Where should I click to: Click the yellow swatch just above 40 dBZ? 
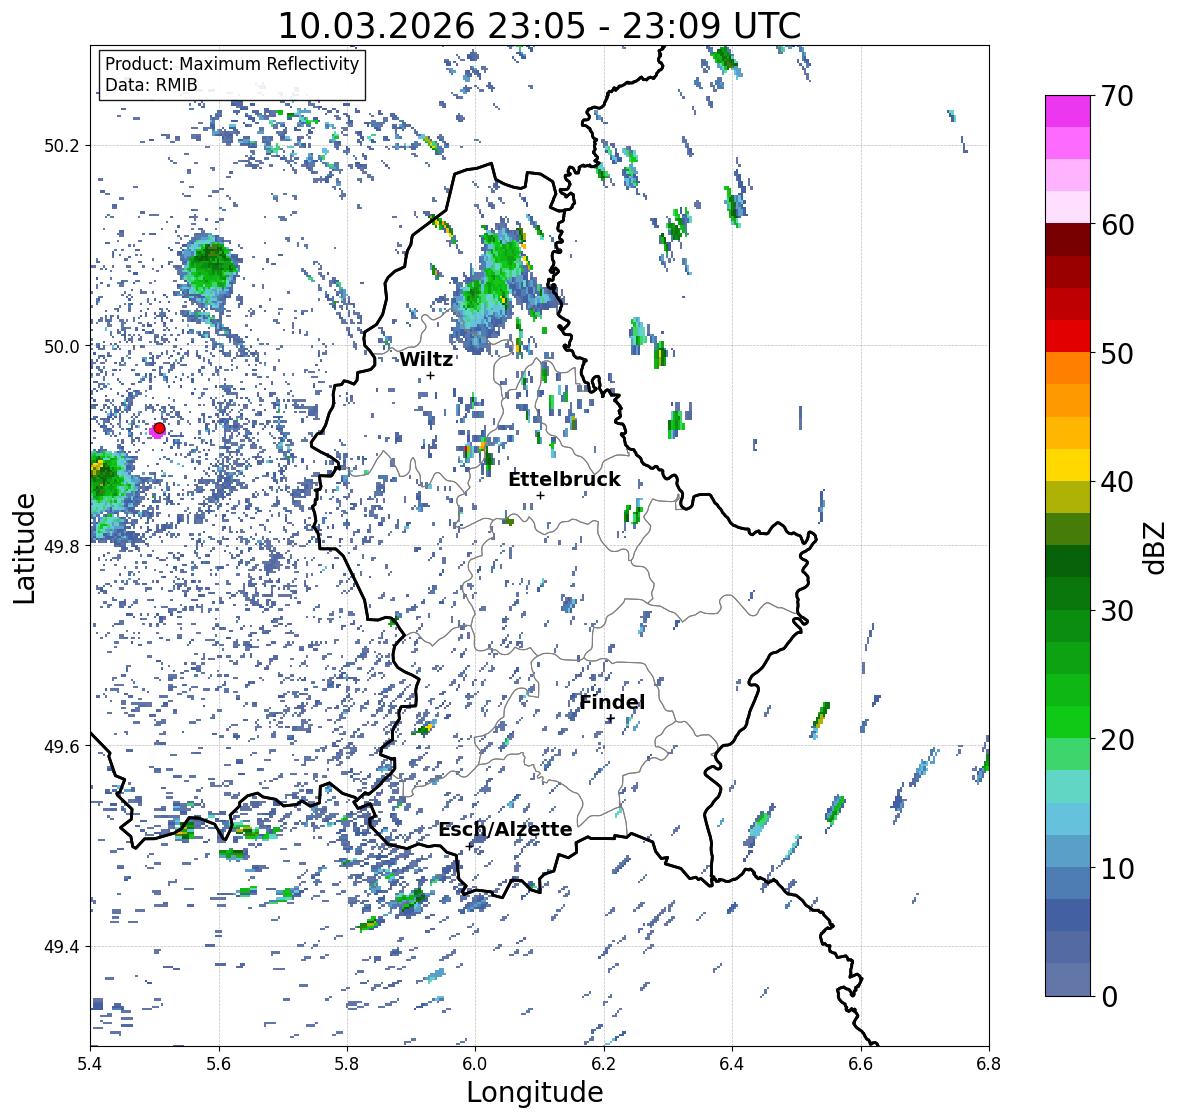click(x=1068, y=465)
